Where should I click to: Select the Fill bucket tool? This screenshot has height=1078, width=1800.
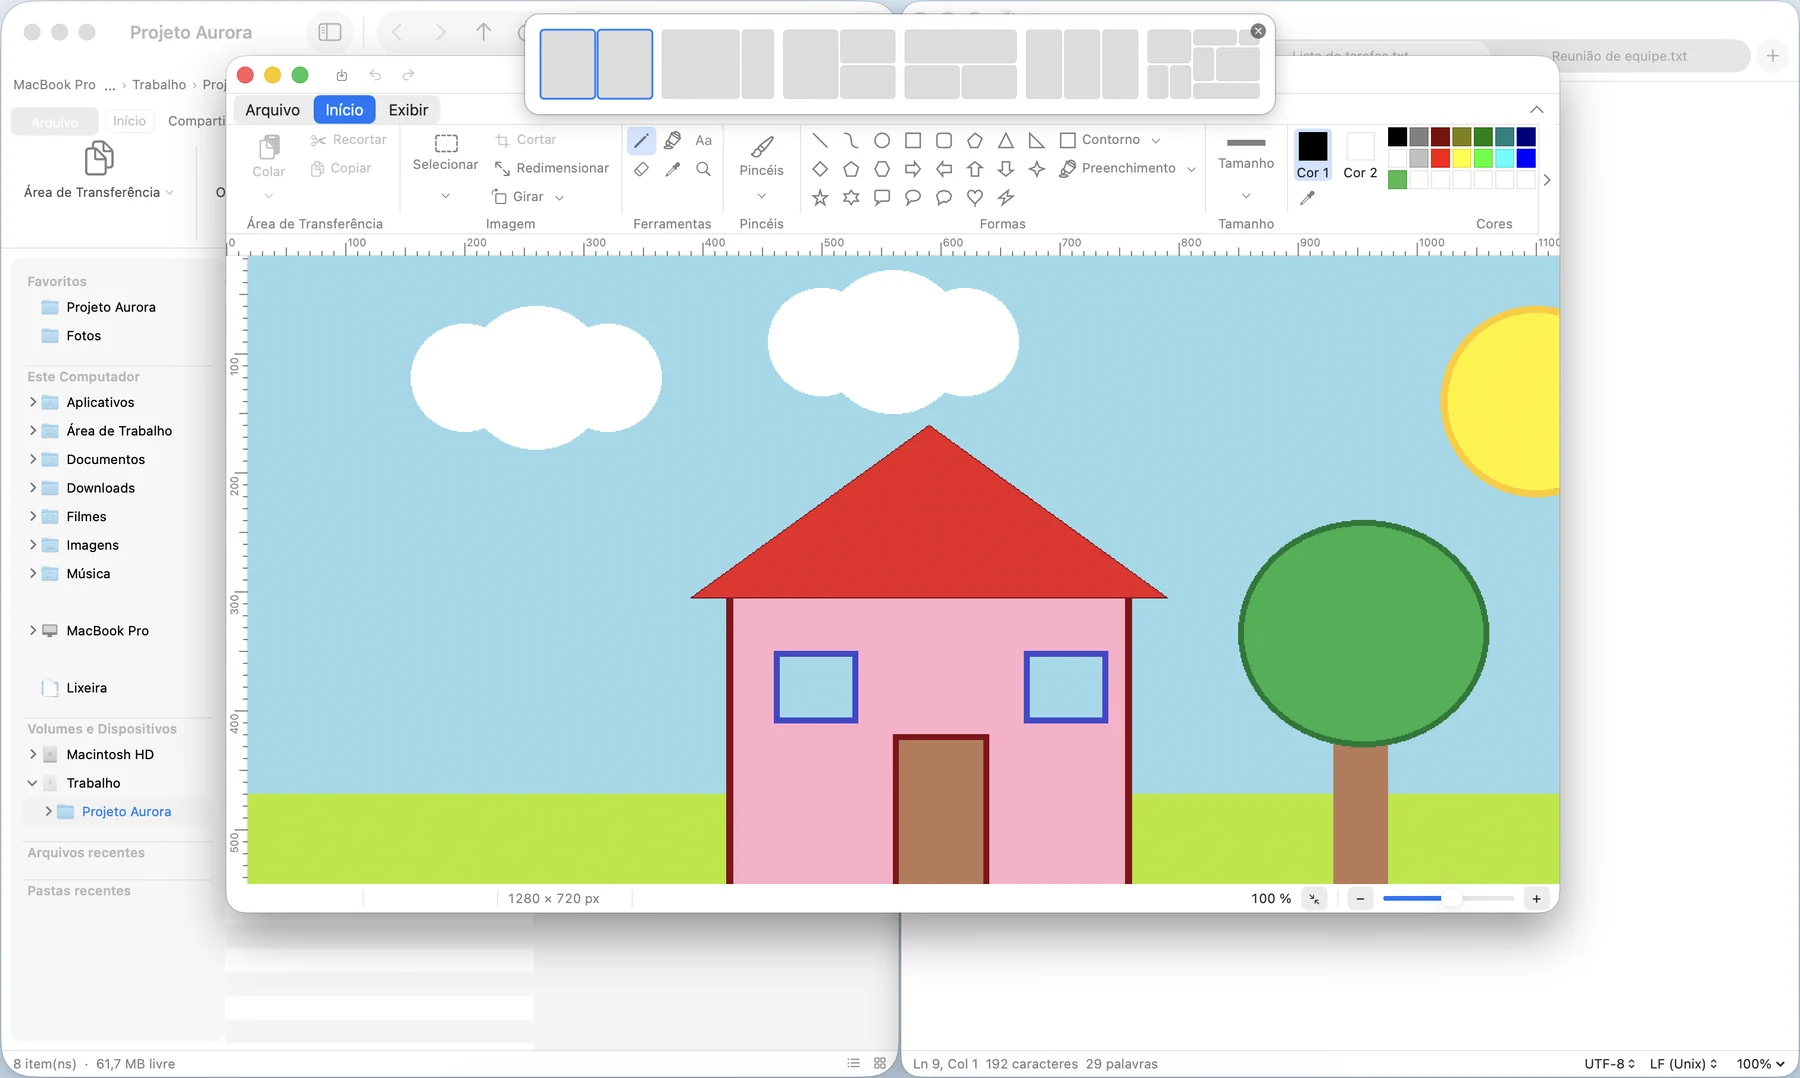[x=673, y=140]
